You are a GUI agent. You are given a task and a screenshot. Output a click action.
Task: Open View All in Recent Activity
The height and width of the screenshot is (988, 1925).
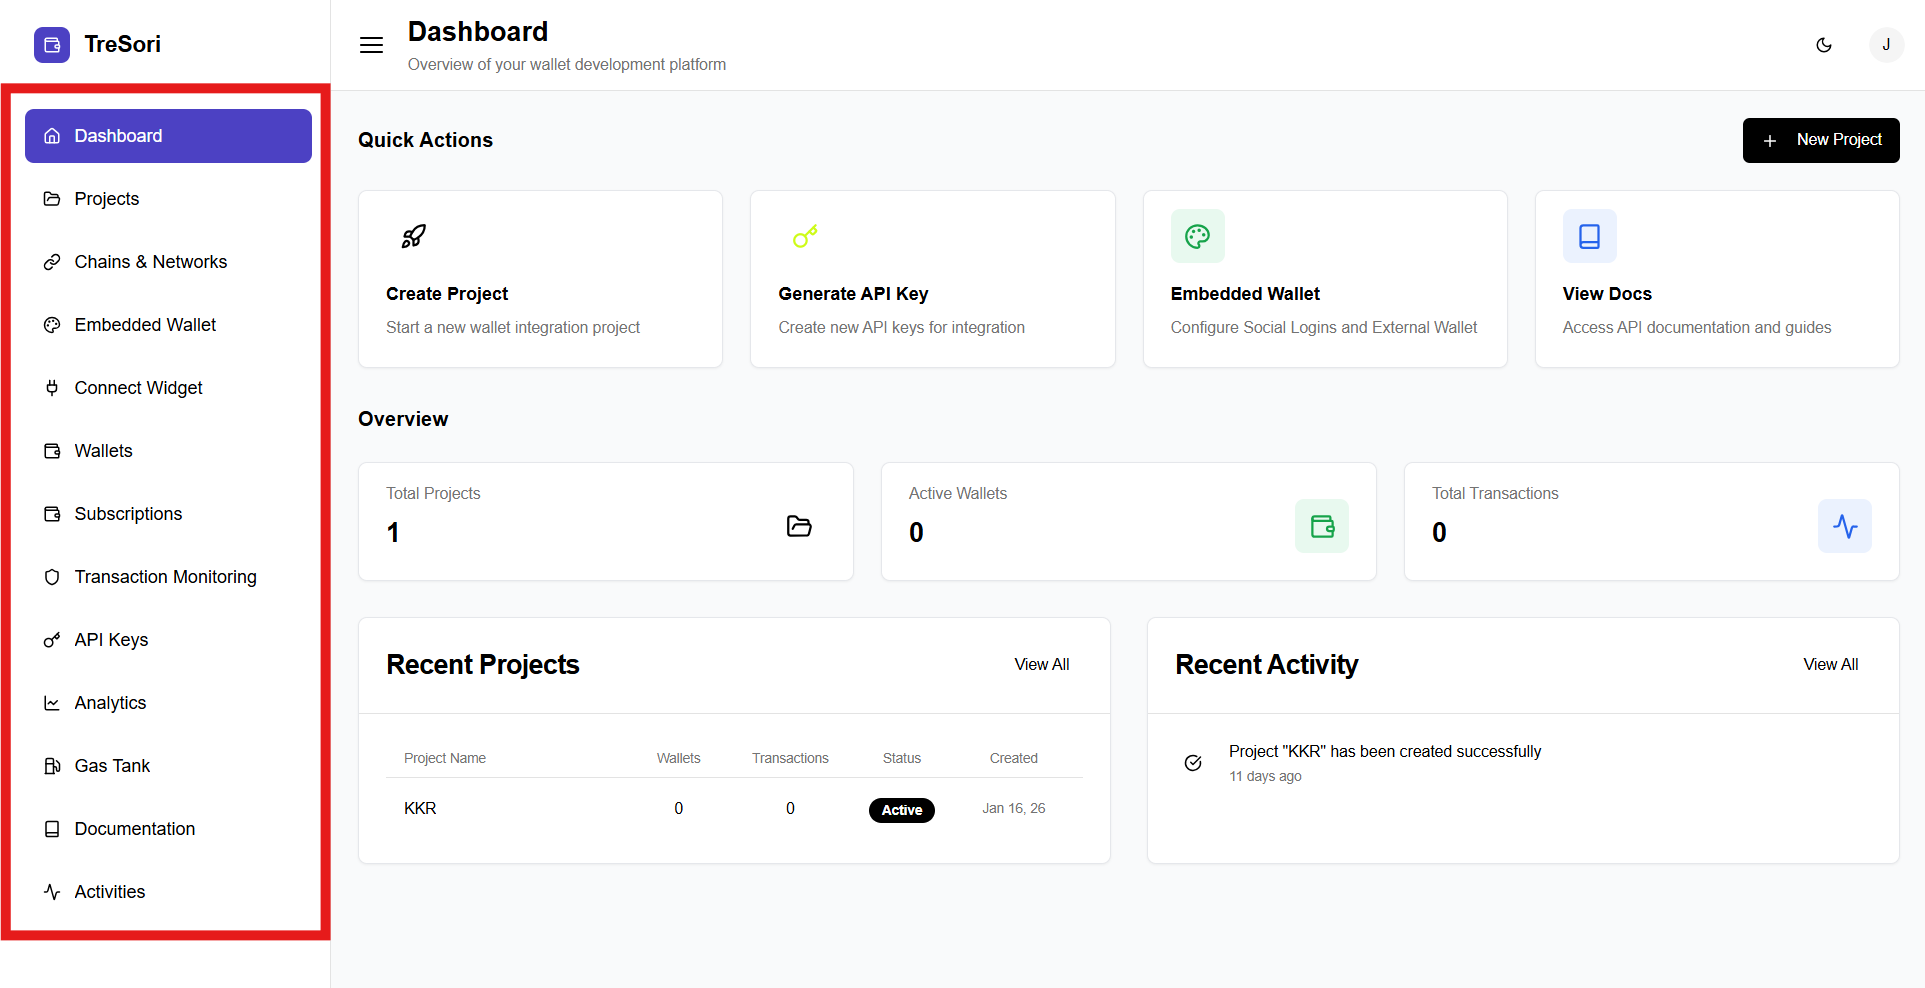1830,665
